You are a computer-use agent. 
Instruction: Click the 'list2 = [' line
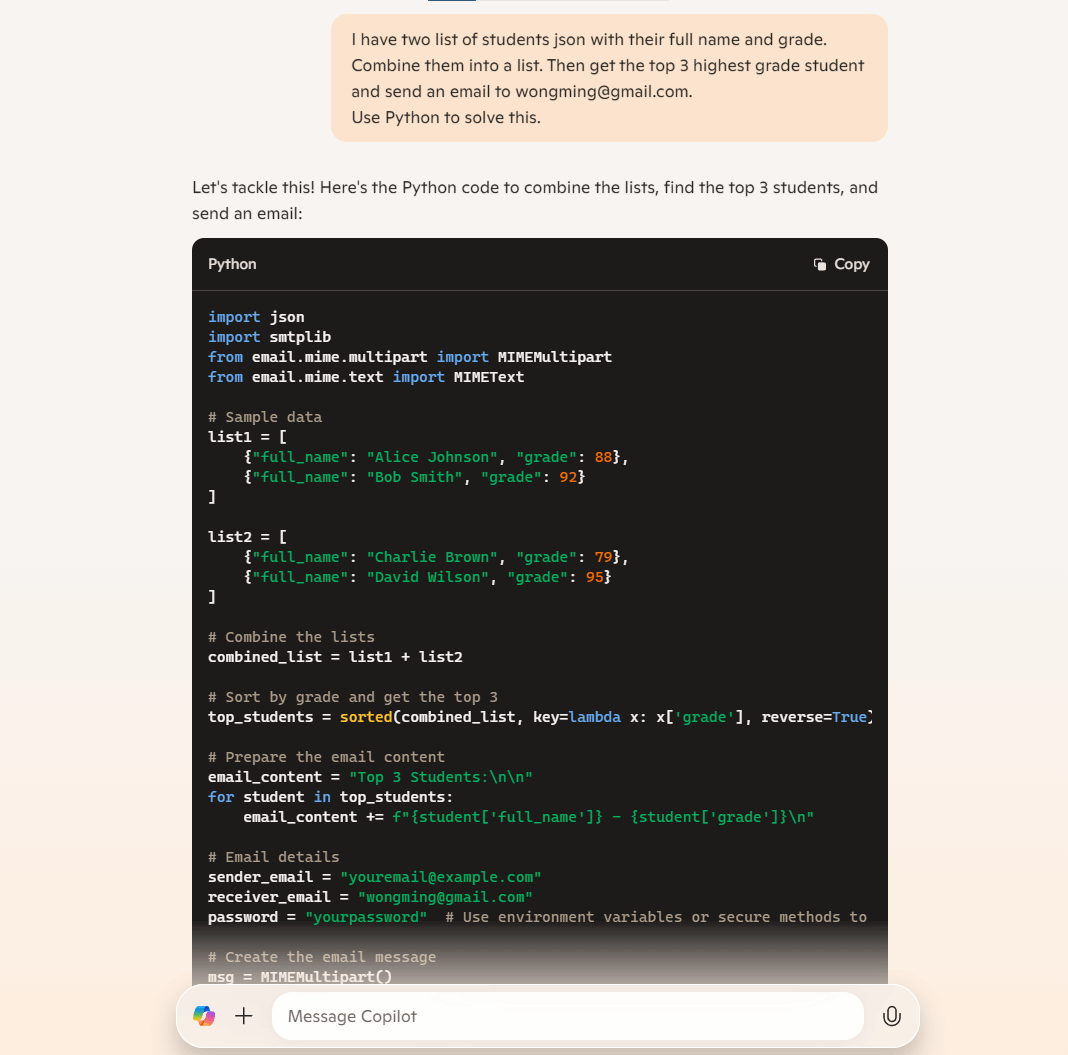[x=247, y=537]
